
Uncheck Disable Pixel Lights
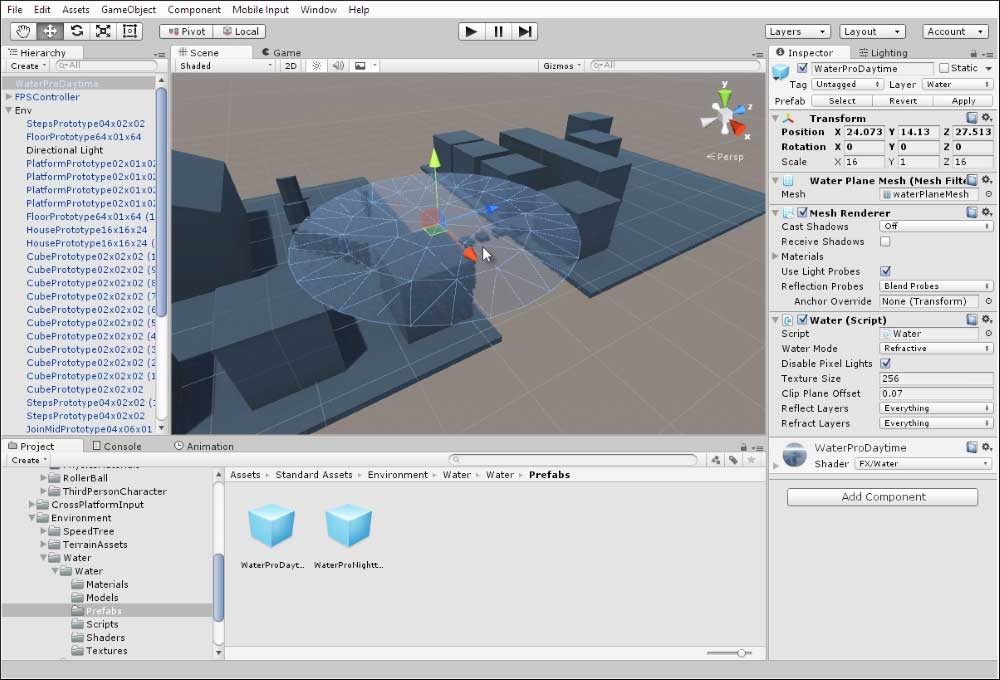(885, 363)
